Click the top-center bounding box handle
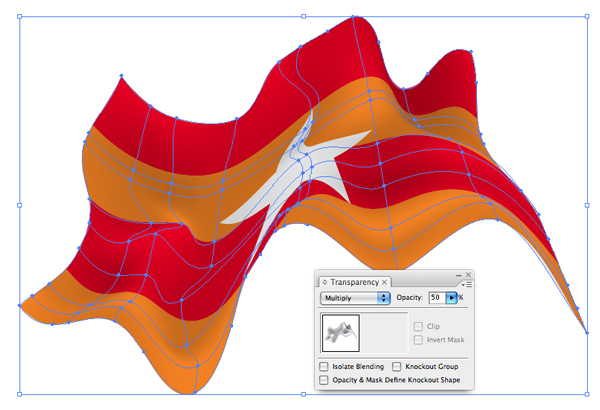 (x=303, y=16)
